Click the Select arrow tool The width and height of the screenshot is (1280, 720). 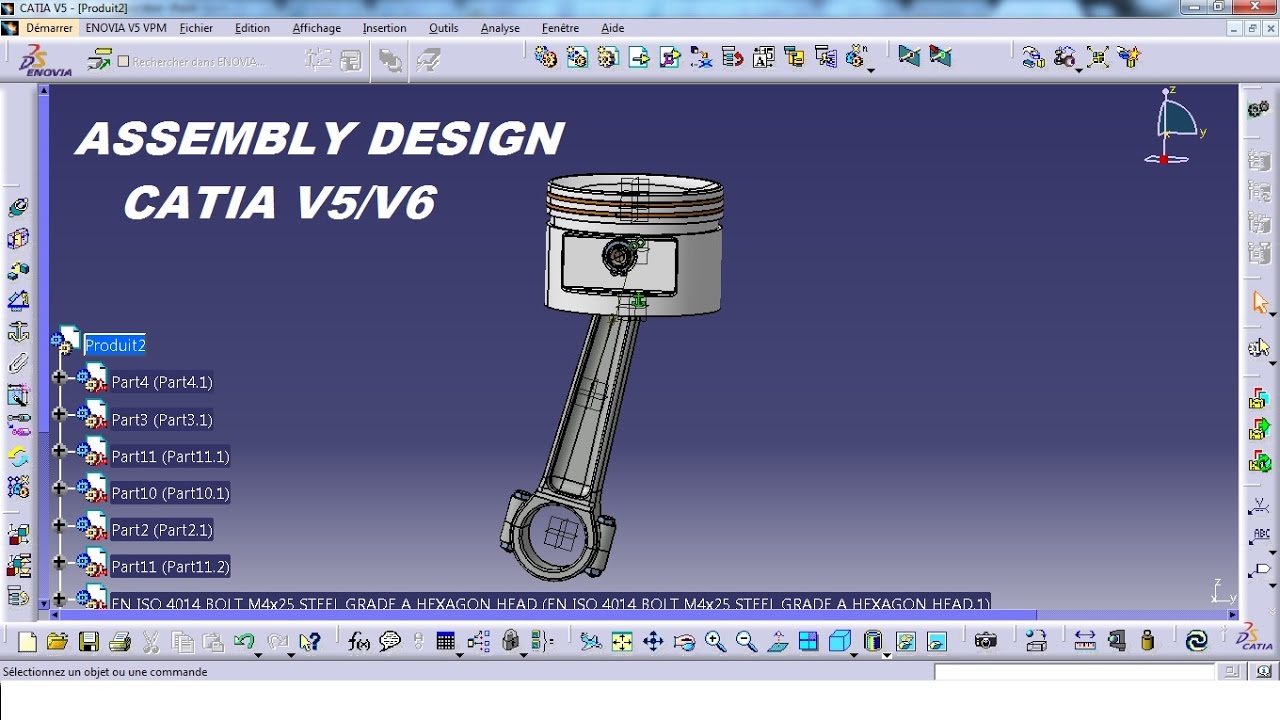[1259, 301]
